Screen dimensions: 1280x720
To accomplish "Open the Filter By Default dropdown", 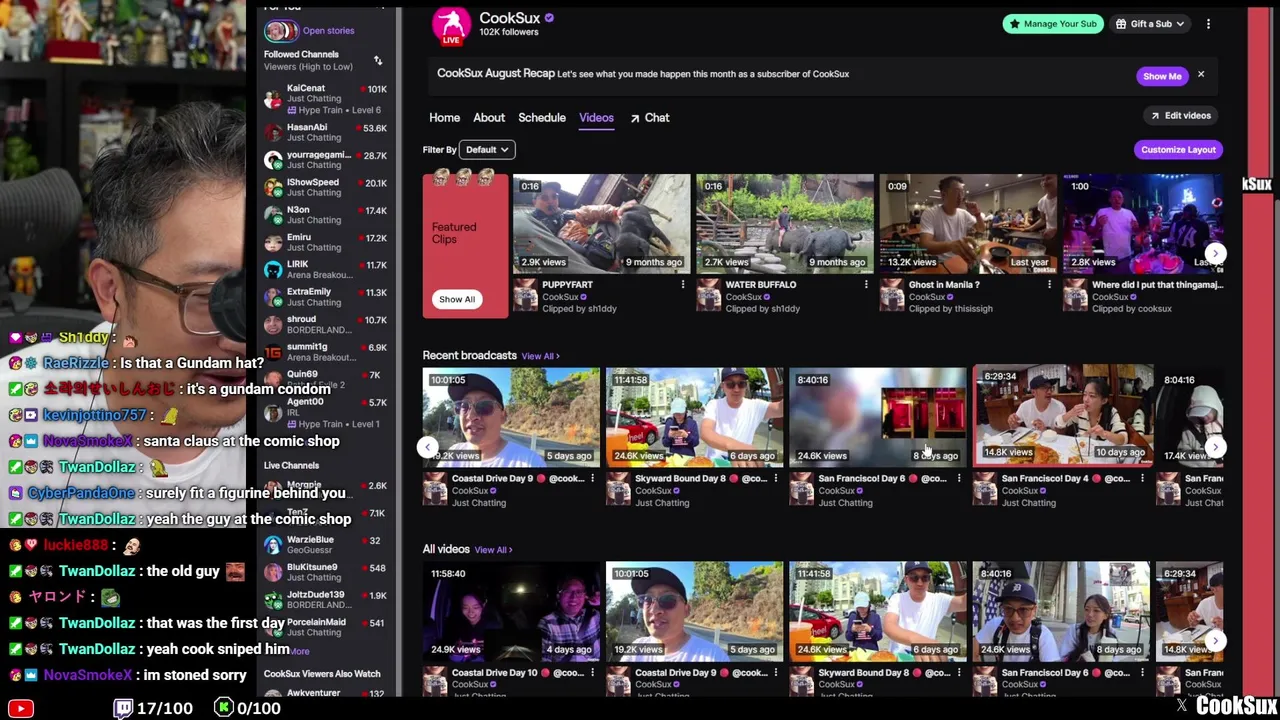I will pos(487,150).
